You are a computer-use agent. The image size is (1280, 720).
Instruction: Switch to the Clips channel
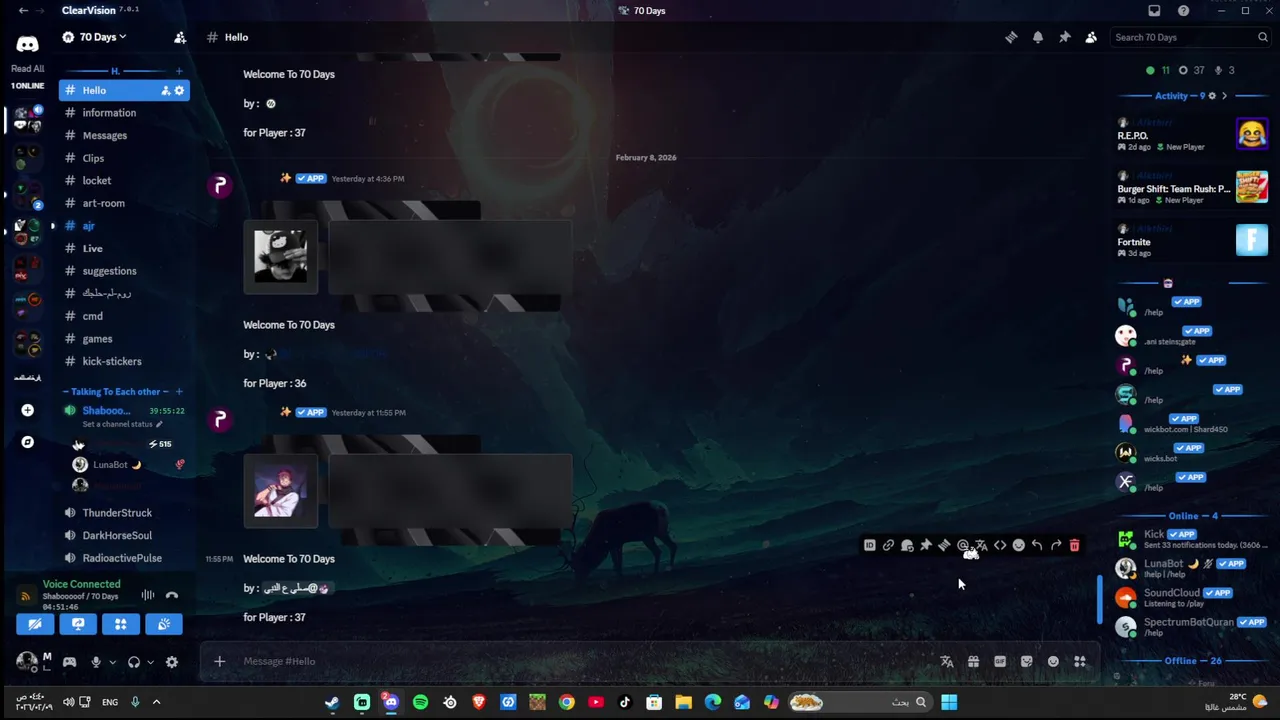124,158
